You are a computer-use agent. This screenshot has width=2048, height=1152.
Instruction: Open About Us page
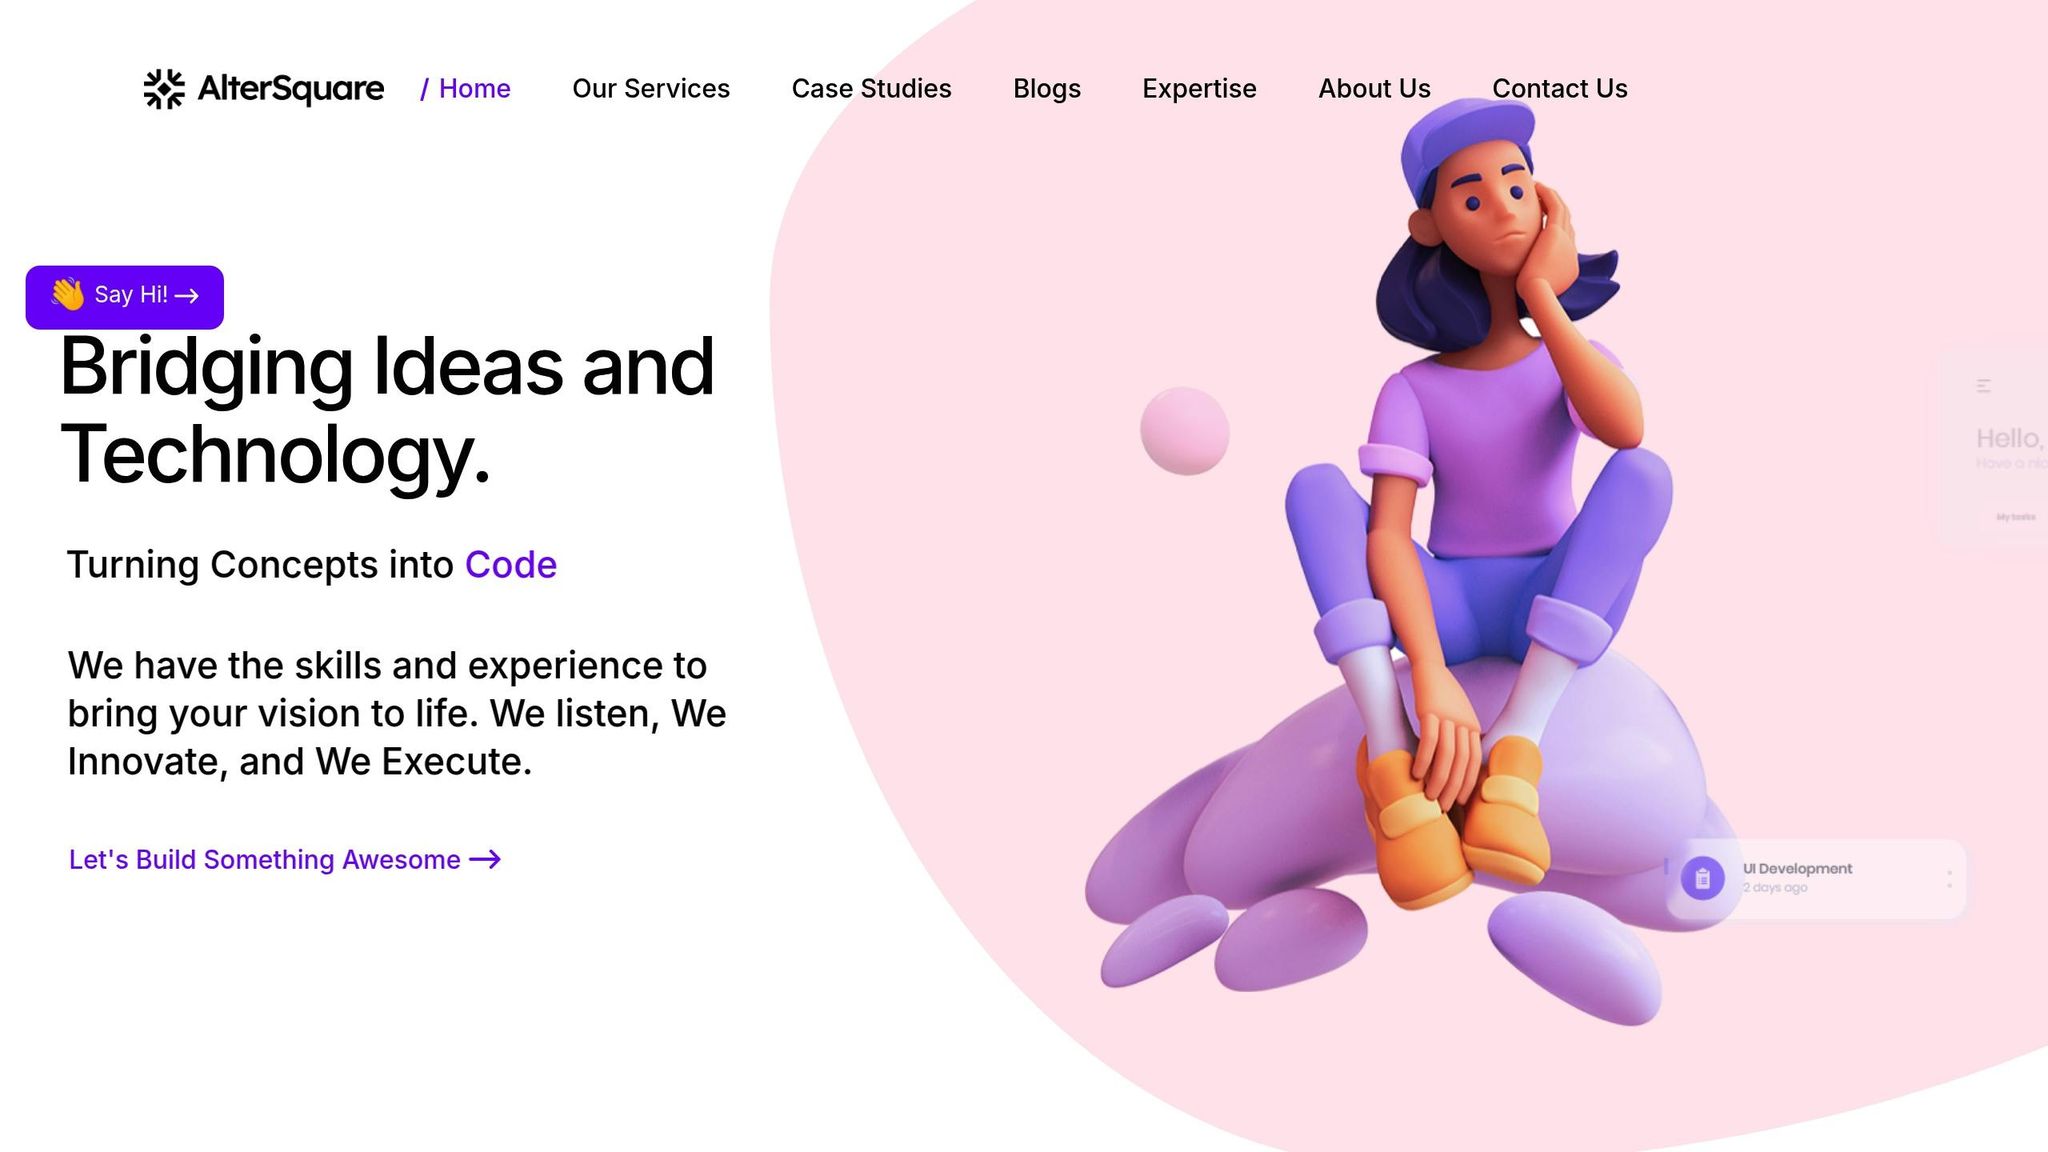coord(1374,89)
